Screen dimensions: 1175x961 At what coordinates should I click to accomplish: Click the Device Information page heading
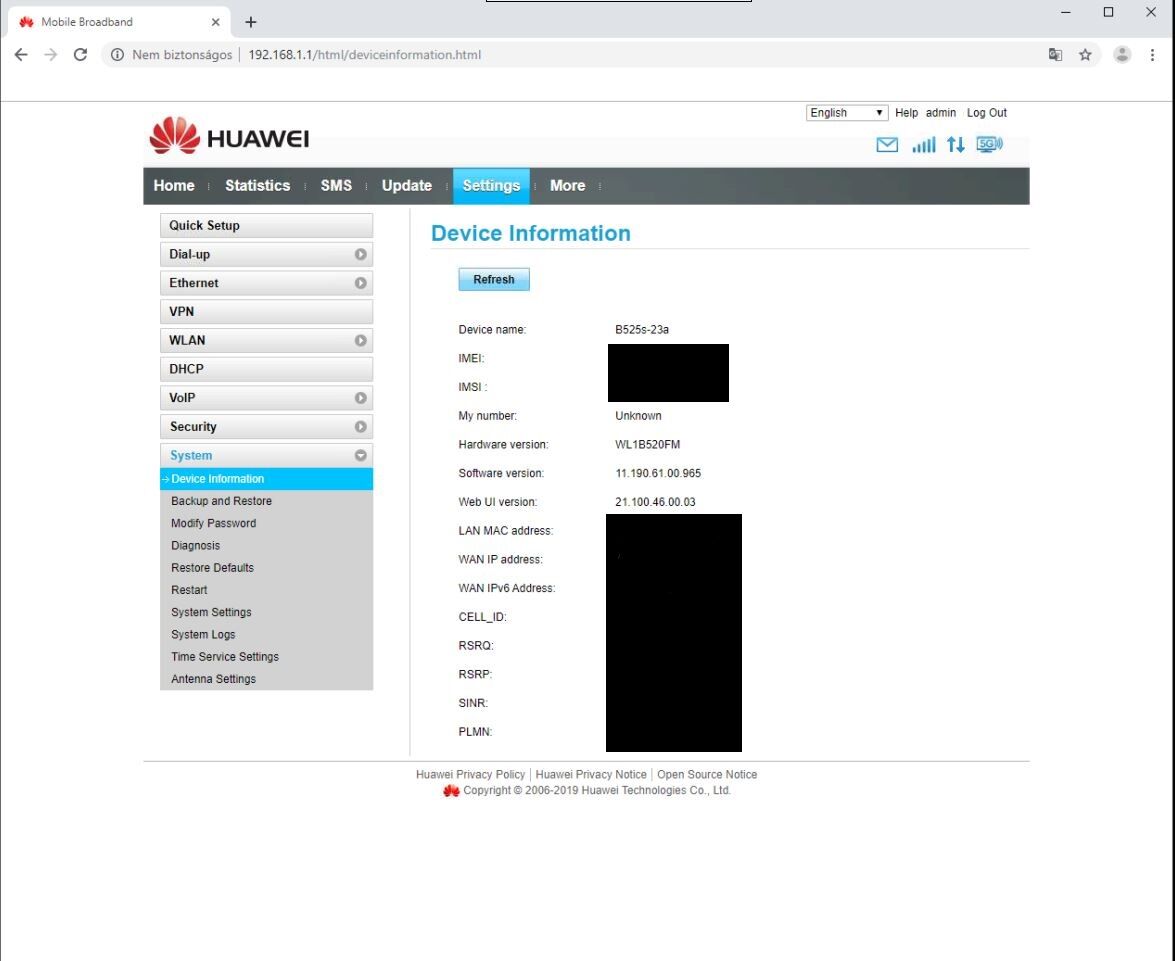[531, 233]
